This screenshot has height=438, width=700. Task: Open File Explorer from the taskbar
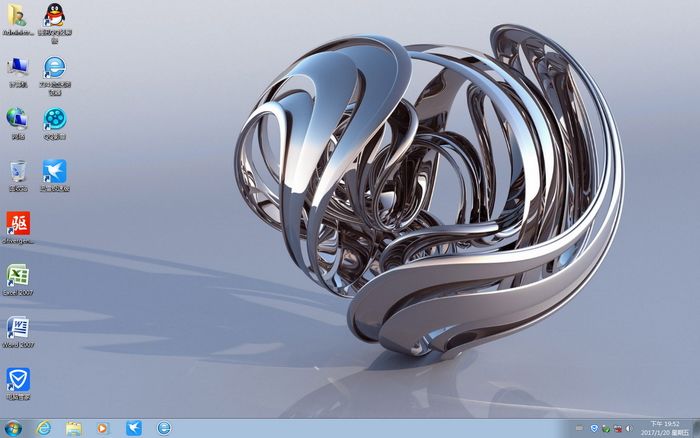(x=73, y=428)
